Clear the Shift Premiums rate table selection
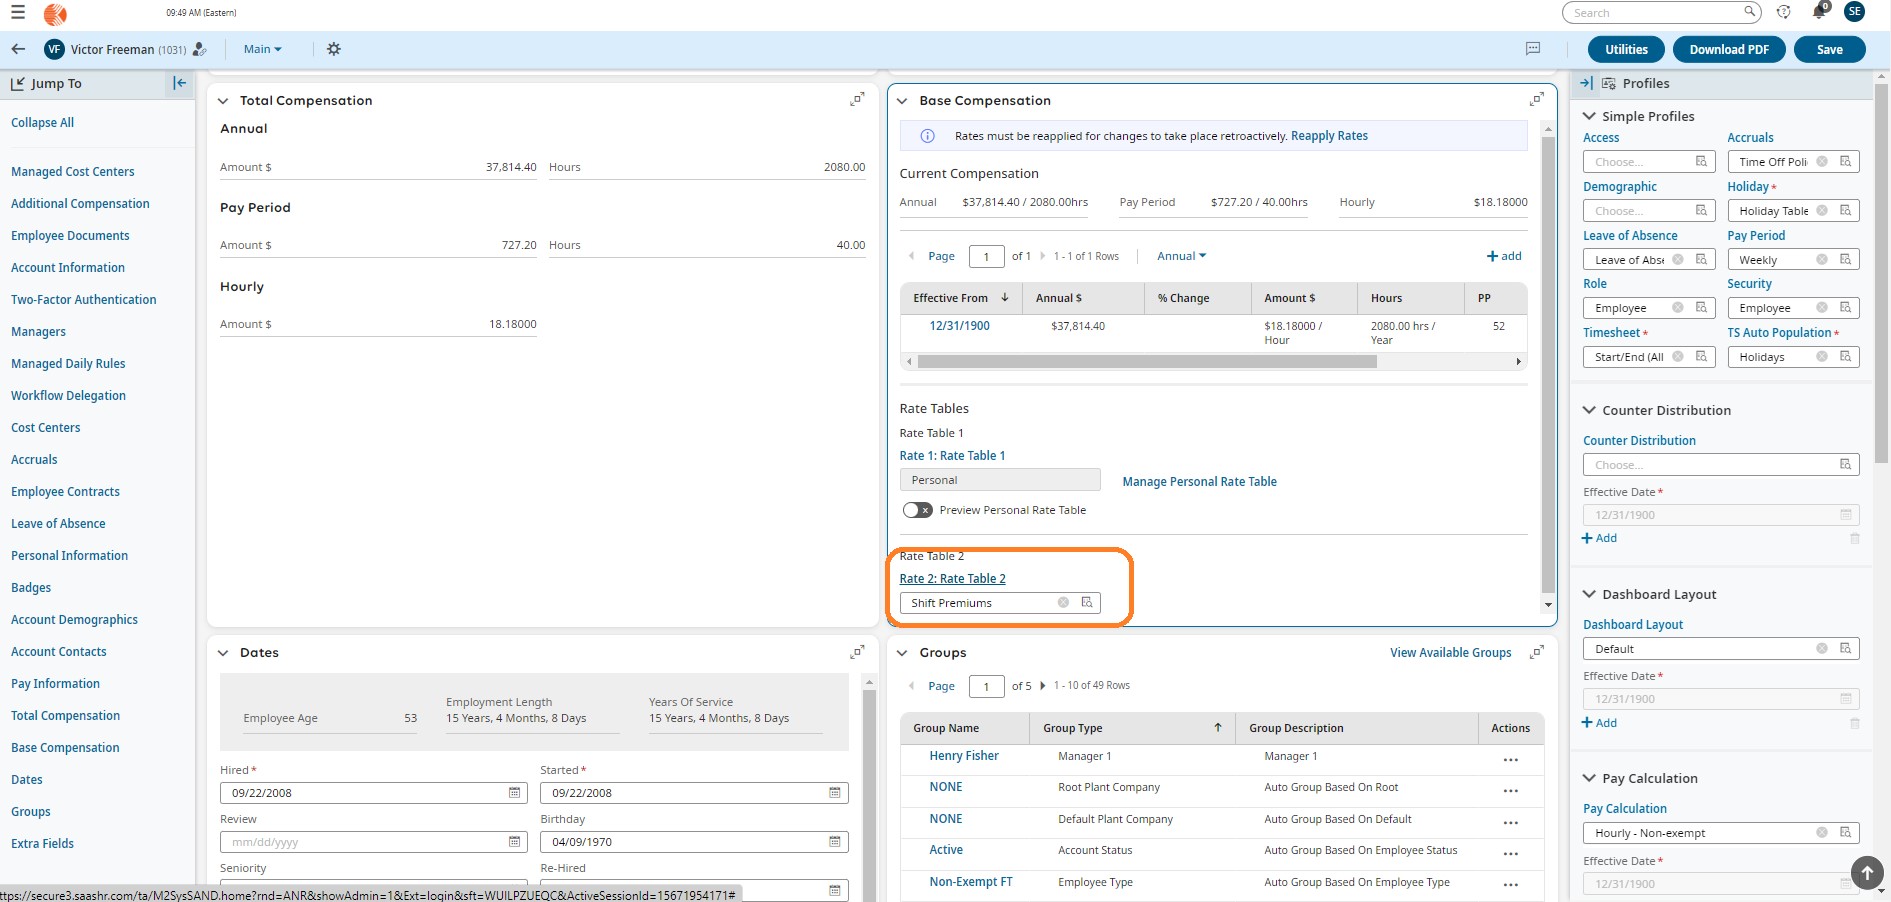The width and height of the screenshot is (1891, 902). click(x=1063, y=603)
